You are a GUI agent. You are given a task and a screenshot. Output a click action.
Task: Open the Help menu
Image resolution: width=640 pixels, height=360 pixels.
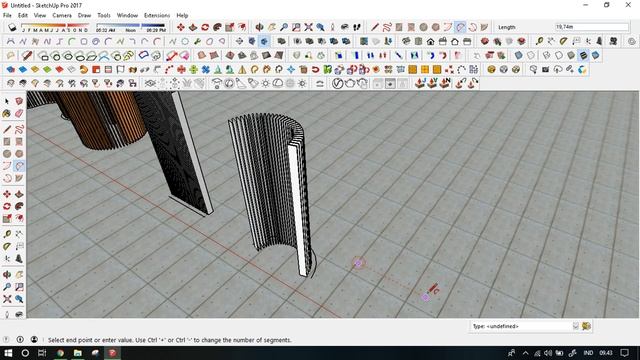coord(182,15)
